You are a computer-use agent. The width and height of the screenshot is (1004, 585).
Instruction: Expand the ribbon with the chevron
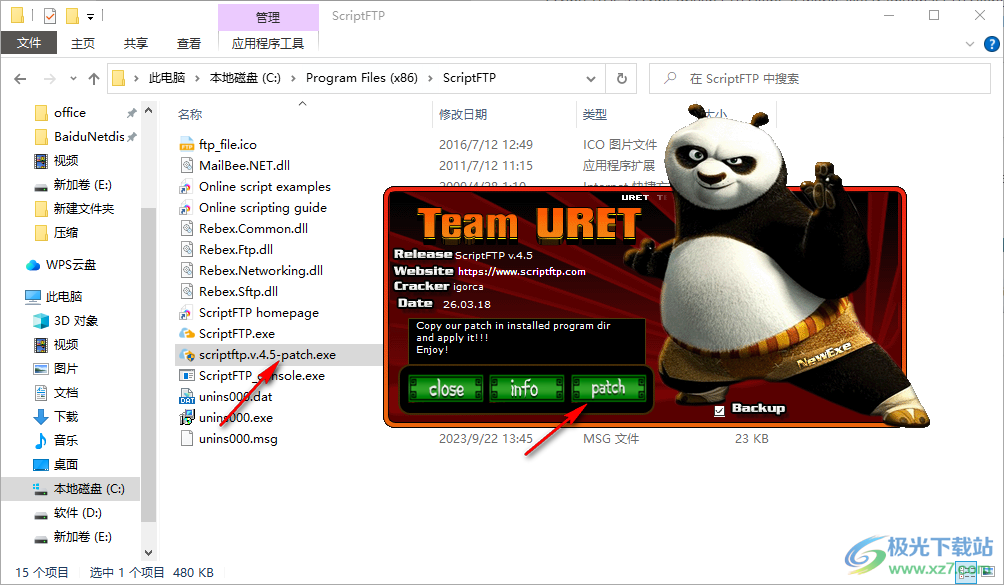[x=969, y=44]
